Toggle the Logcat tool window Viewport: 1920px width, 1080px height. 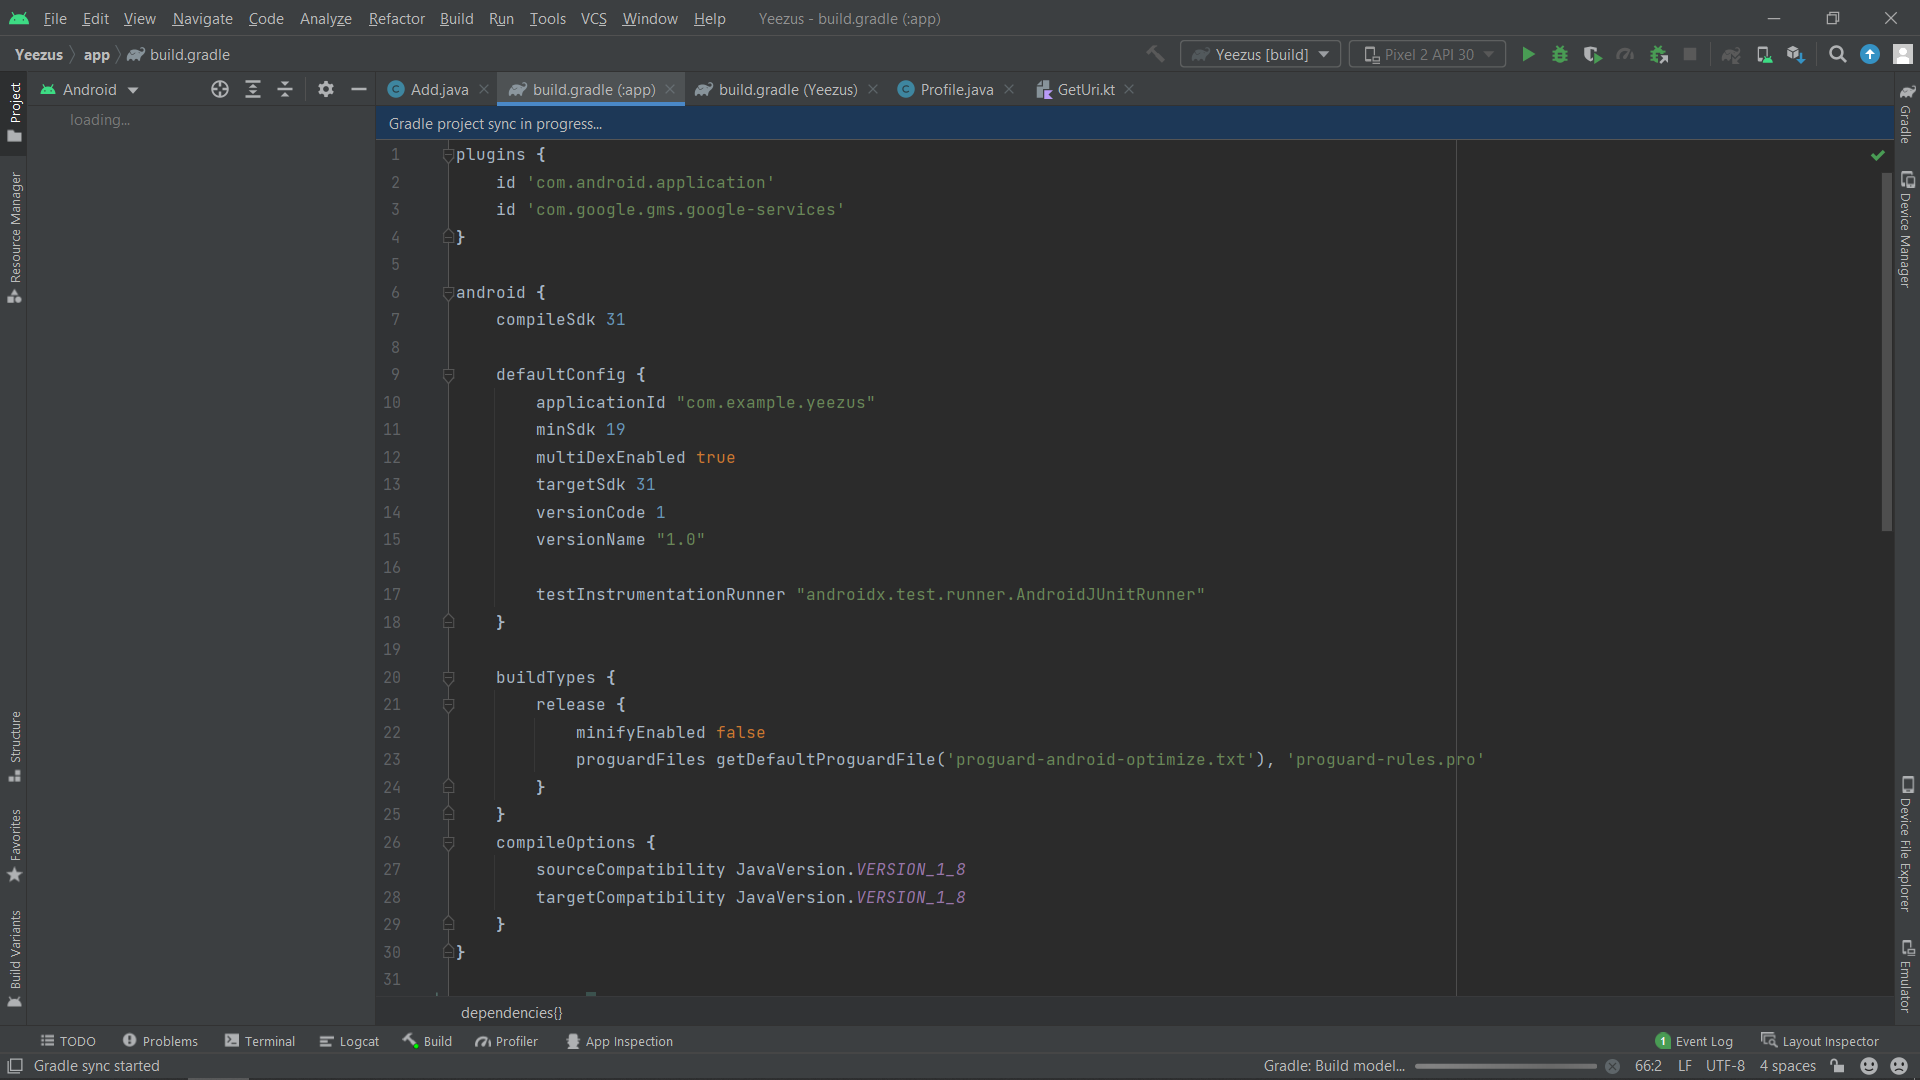(348, 1041)
